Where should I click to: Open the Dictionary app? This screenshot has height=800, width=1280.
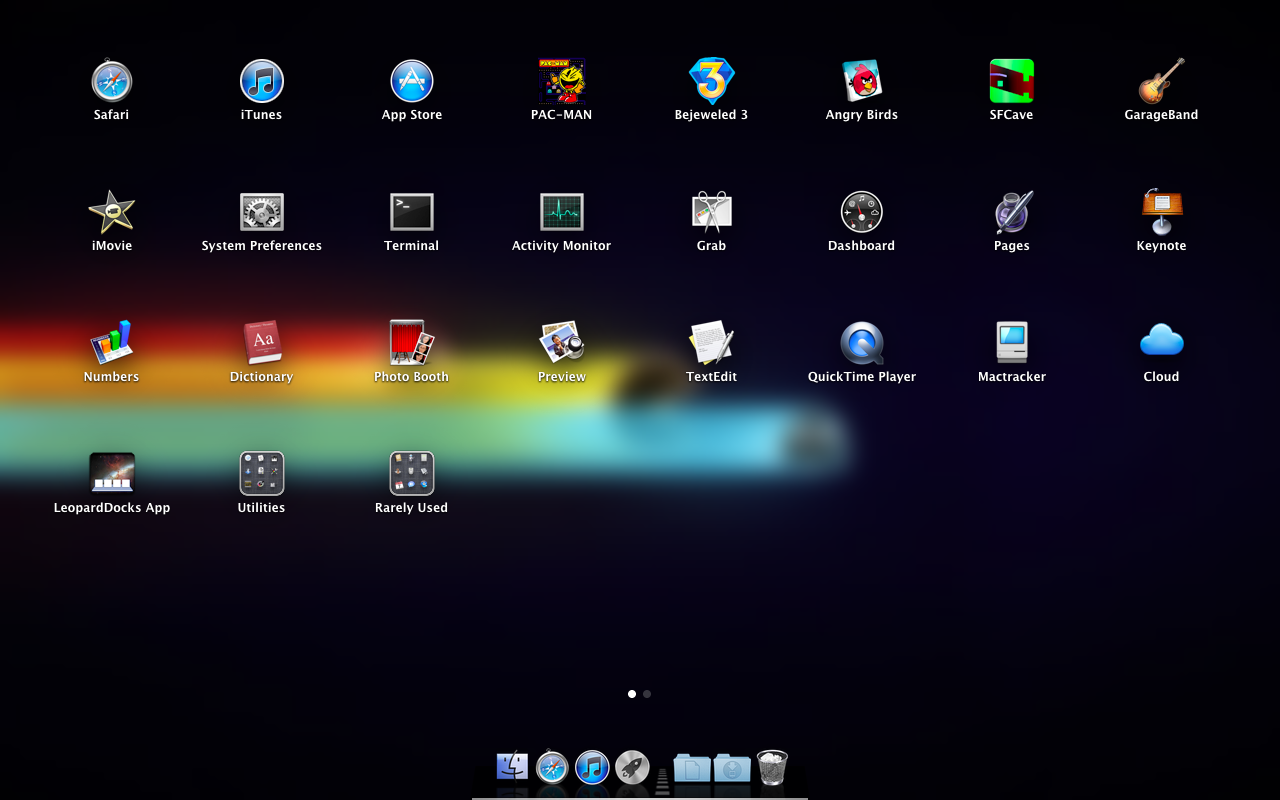point(262,343)
